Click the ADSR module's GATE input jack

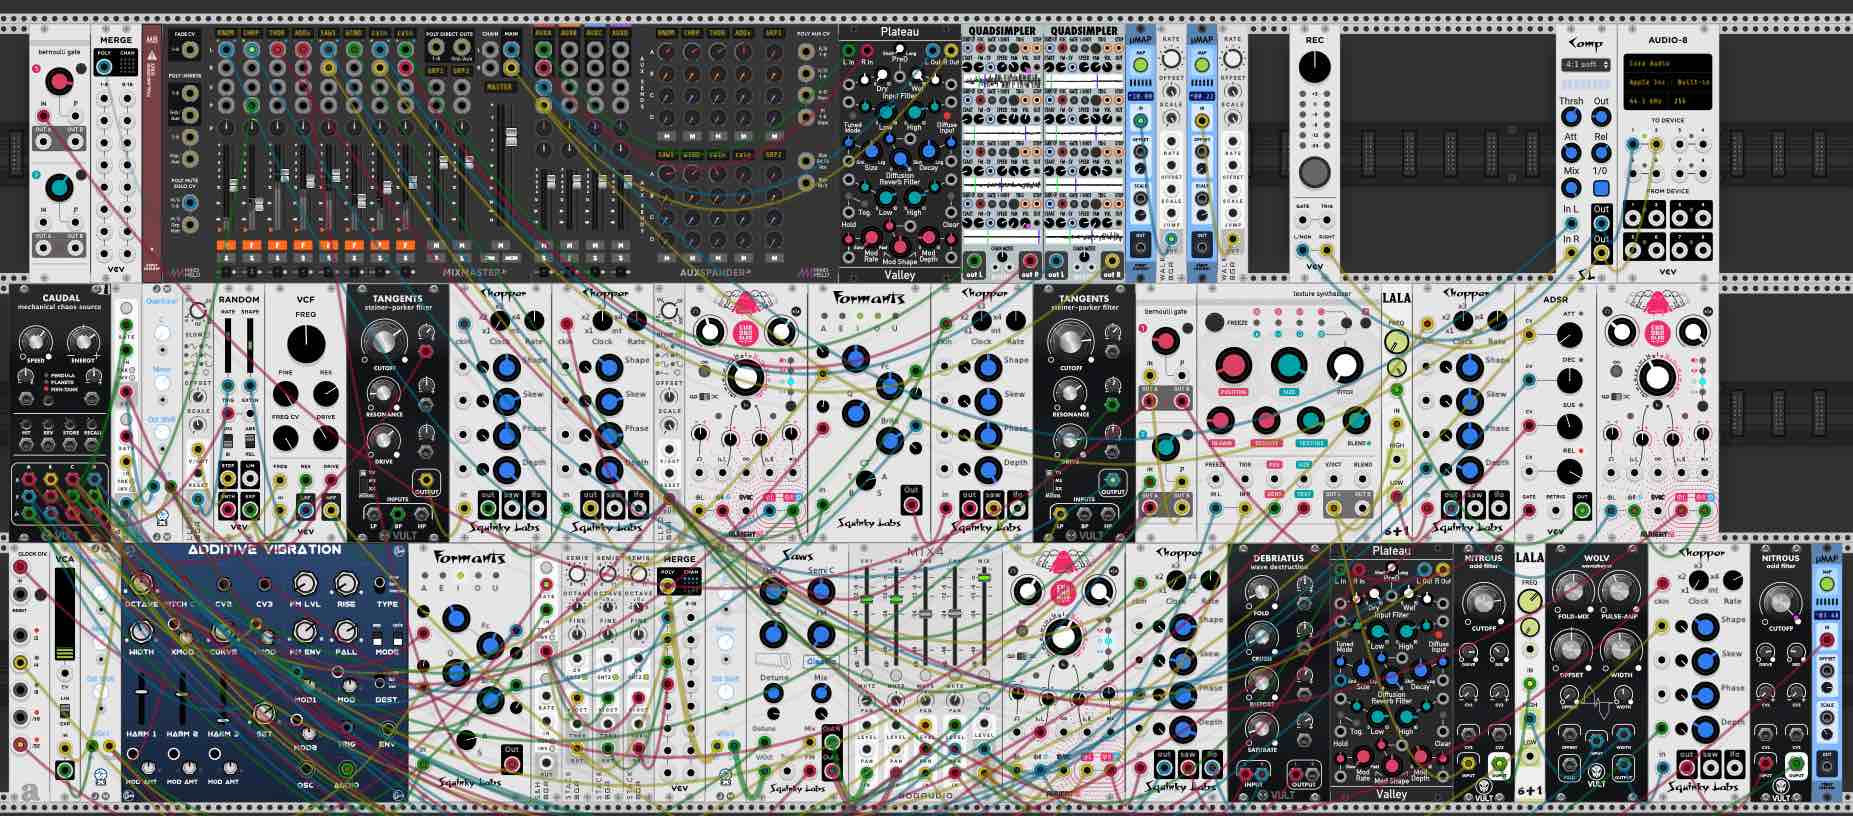point(1529,510)
